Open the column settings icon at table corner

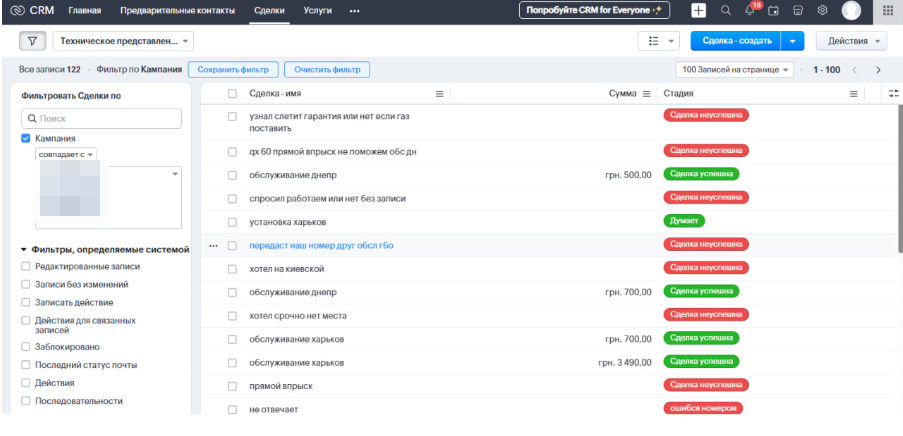point(893,93)
